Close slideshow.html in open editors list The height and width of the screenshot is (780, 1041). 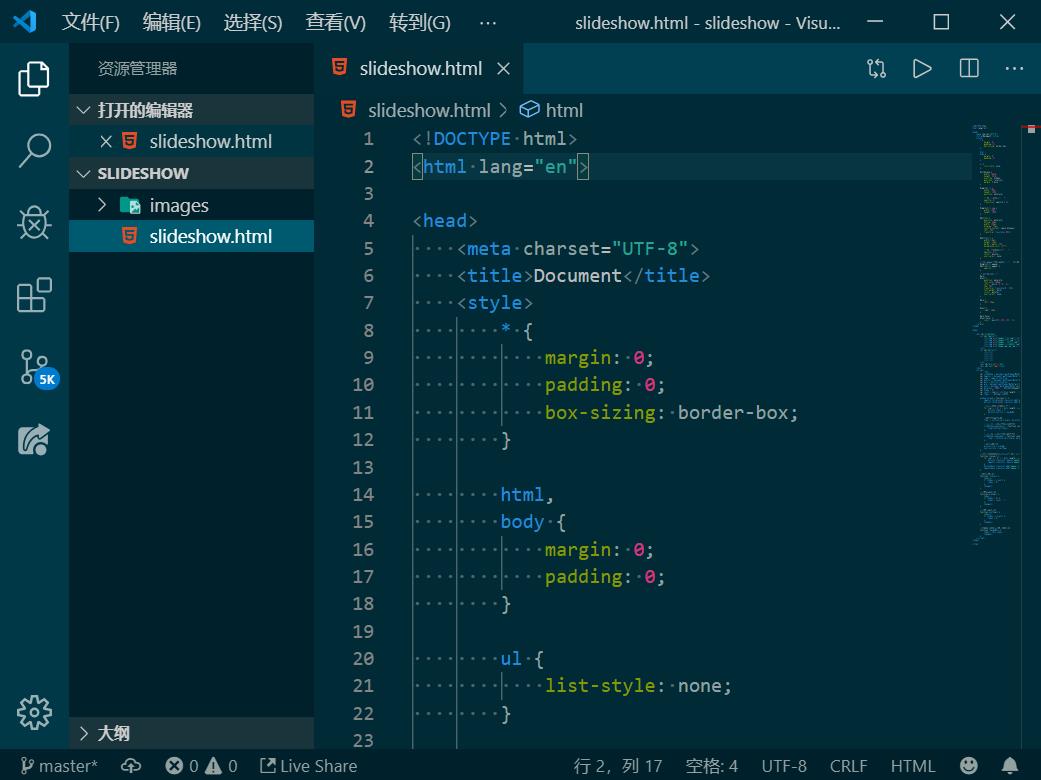(x=106, y=141)
